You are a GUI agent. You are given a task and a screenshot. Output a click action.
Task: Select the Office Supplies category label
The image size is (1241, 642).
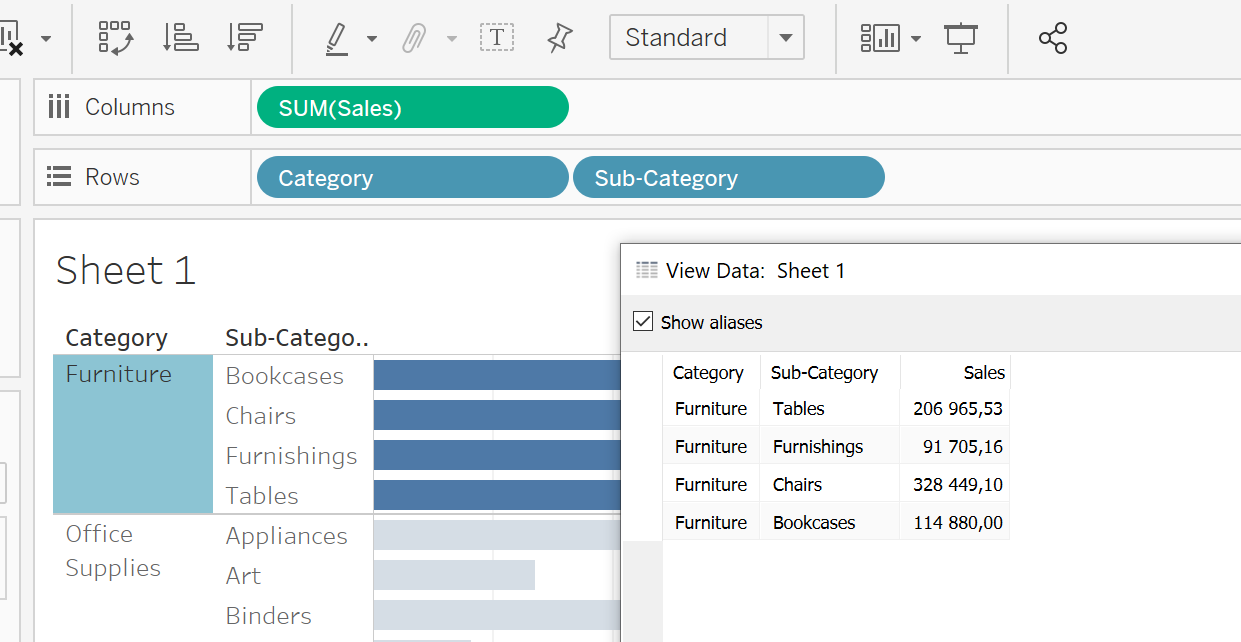[x=113, y=551]
